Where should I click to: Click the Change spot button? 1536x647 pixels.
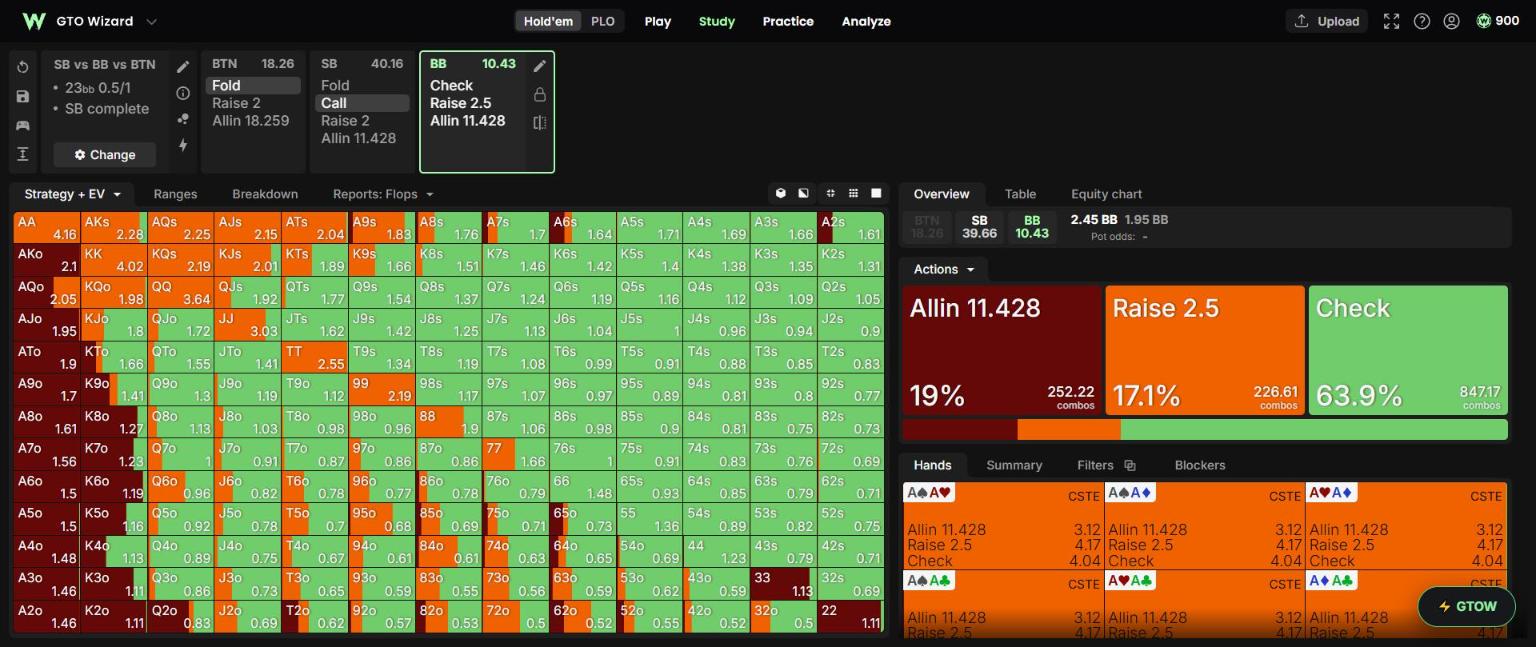pyautogui.click(x=105, y=155)
